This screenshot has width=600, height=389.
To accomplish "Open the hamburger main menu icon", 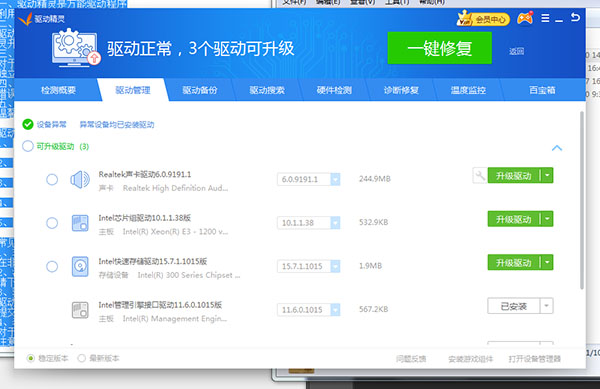I will click(x=545, y=18).
